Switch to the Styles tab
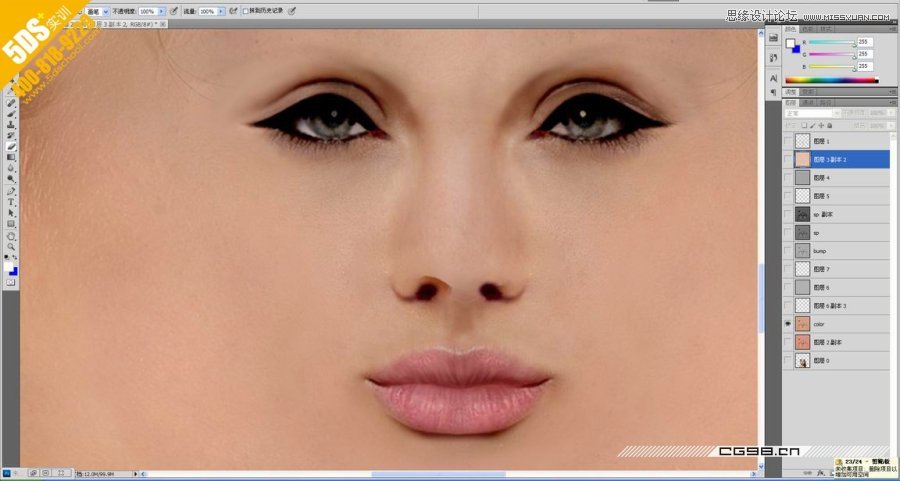The width and height of the screenshot is (900, 481). click(825, 29)
